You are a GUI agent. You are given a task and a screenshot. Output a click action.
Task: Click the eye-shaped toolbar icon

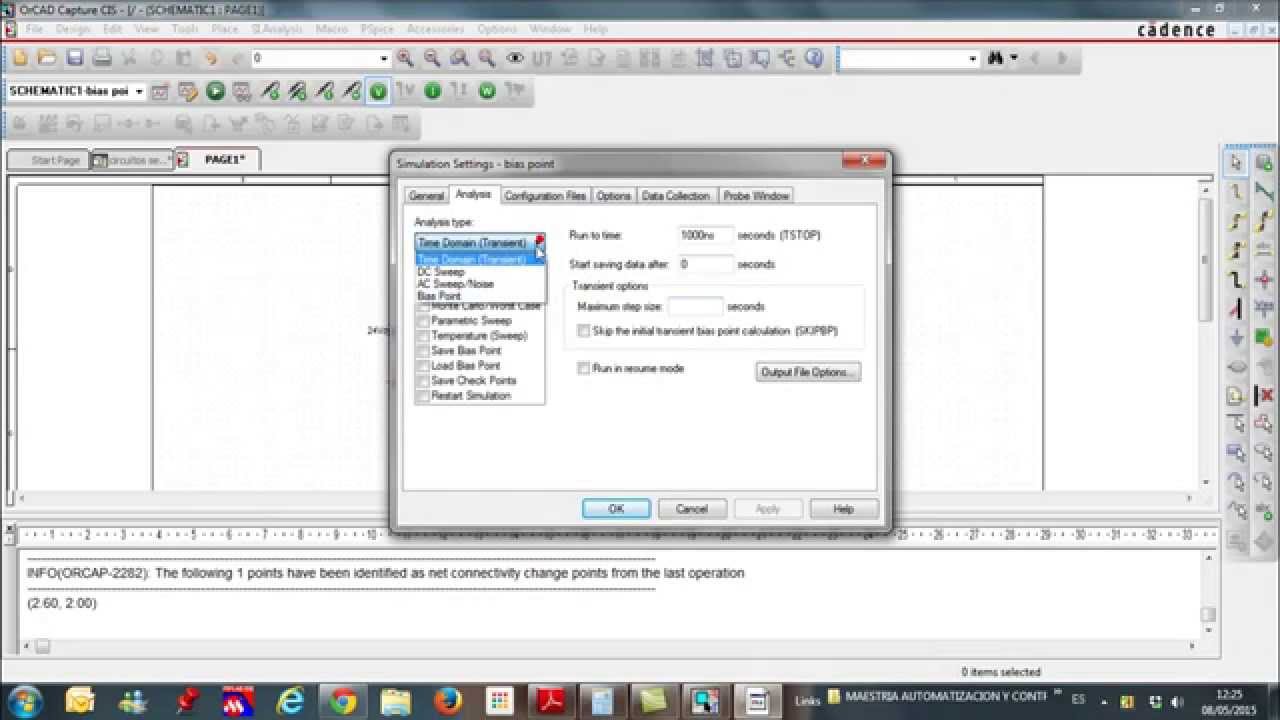514,59
